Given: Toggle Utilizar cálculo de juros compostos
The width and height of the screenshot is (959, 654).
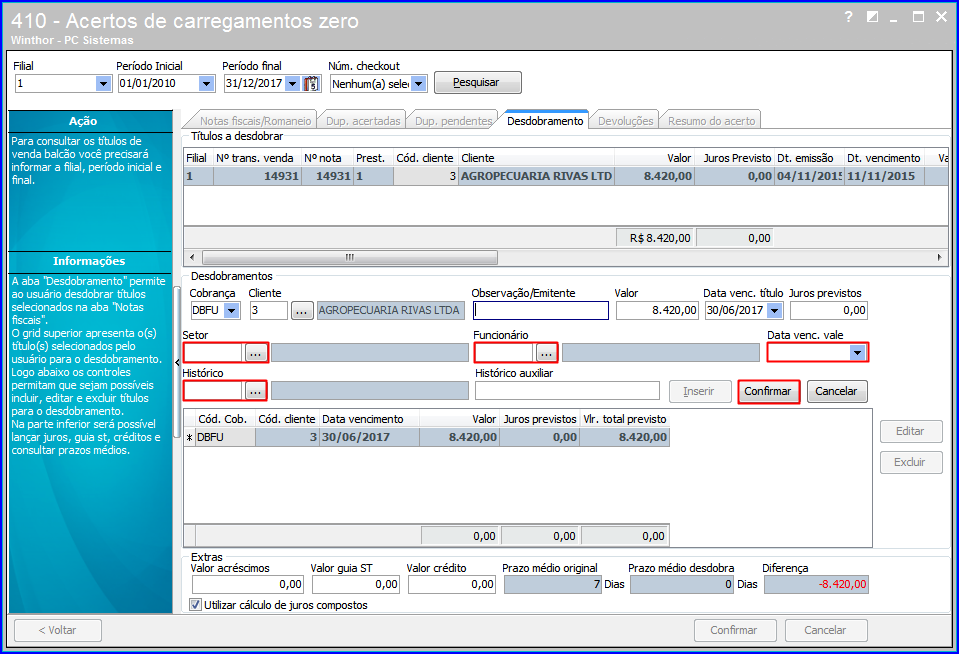Looking at the screenshot, I should pos(196,605).
